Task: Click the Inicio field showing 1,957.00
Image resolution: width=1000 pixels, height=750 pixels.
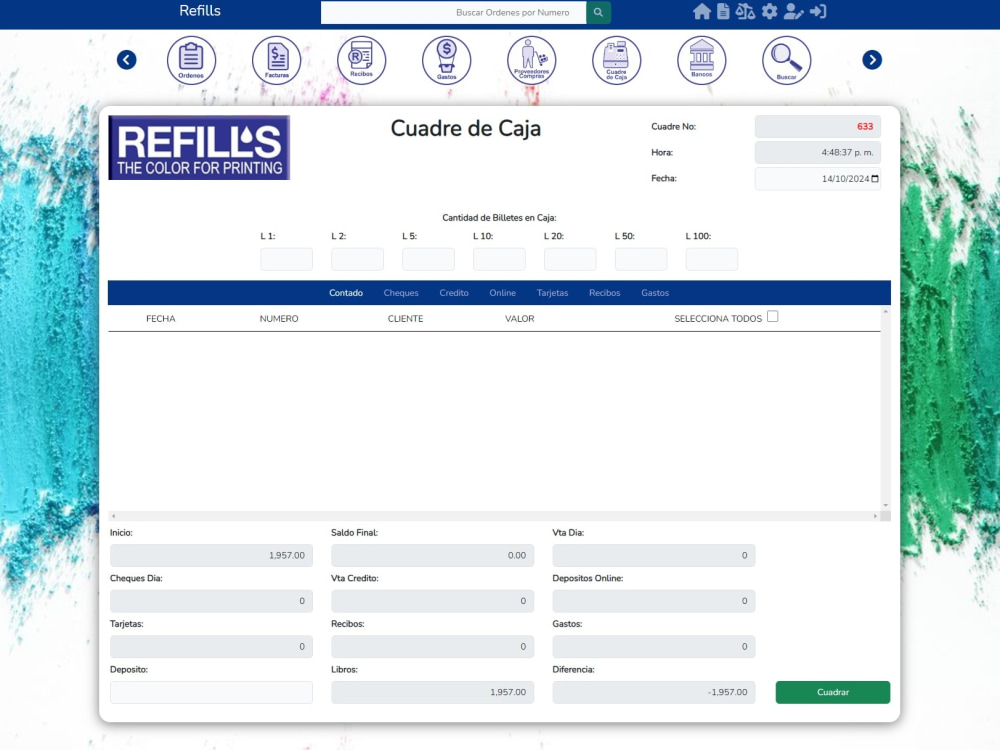Action: (x=211, y=555)
